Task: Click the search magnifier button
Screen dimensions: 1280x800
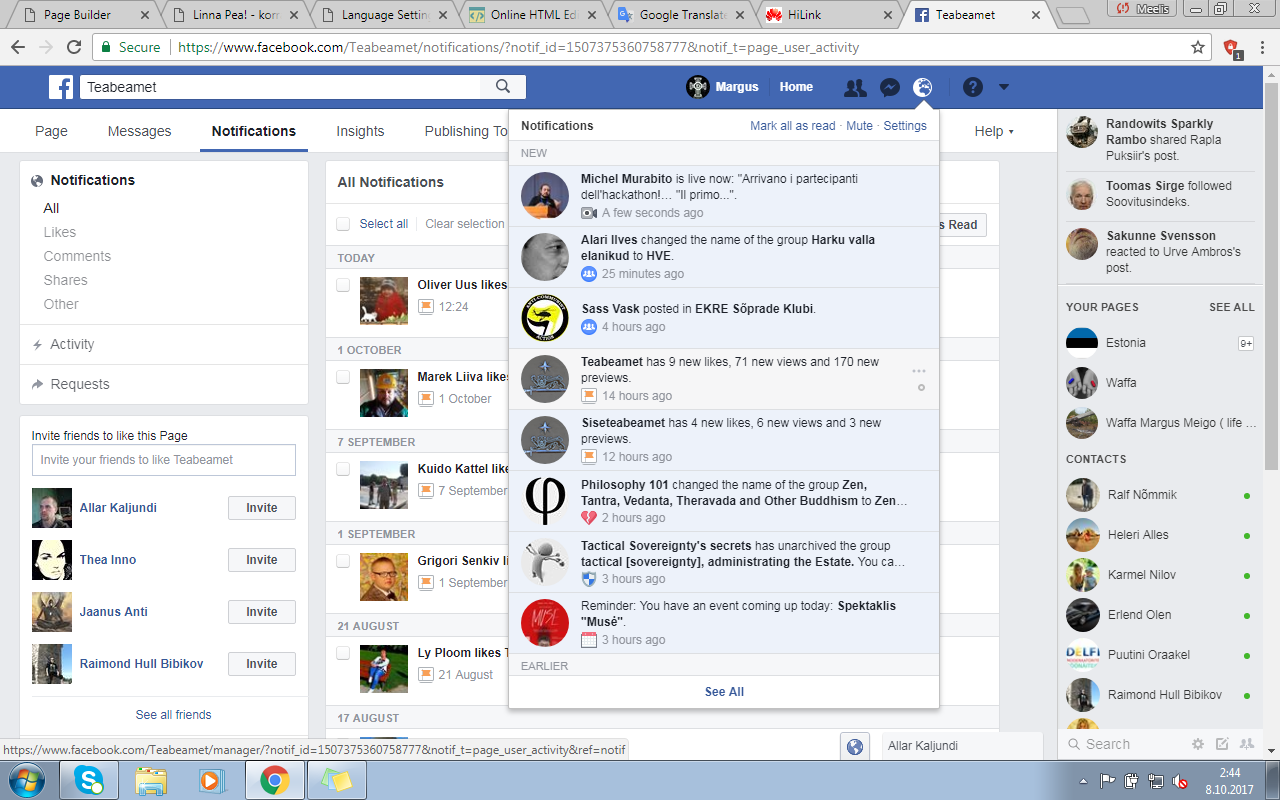Action: coord(504,87)
